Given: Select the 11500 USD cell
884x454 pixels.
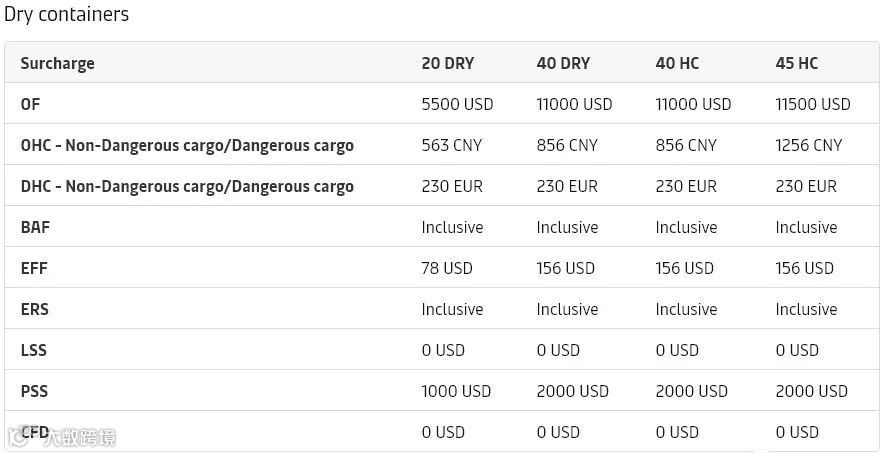Looking at the screenshot, I should point(812,104).
